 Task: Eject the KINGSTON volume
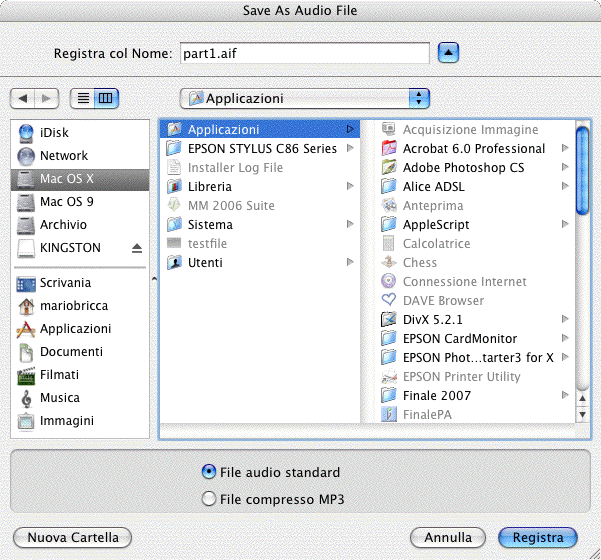(137, 248)
